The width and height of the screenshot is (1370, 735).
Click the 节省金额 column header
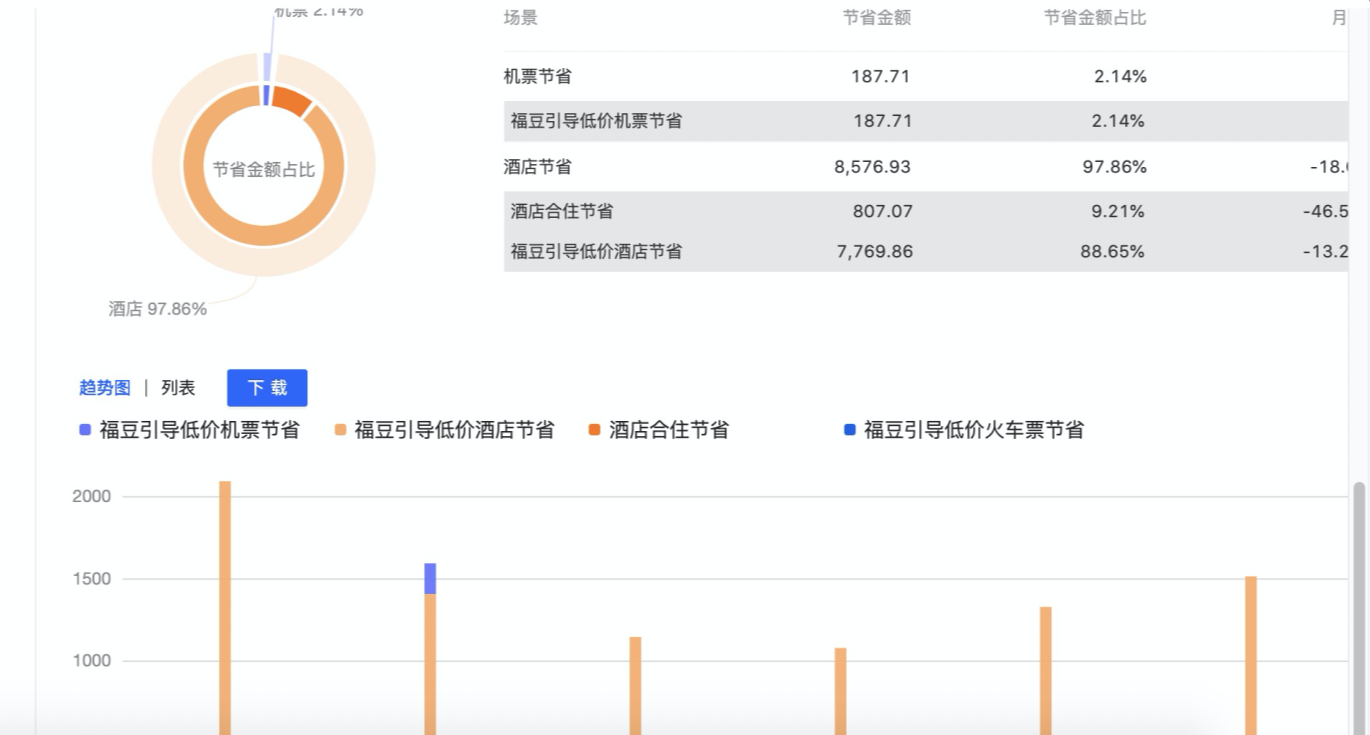pyautogui.click(x=877, y=17)
